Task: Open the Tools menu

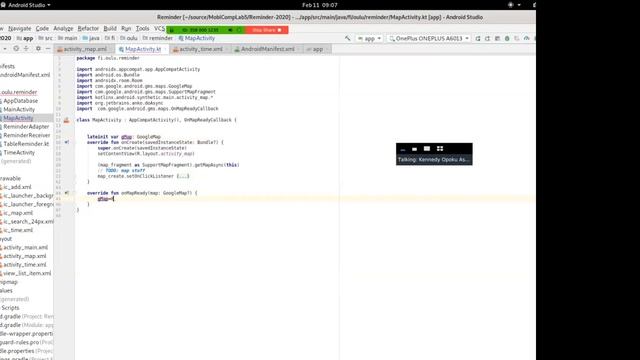Action: [142, 29]
